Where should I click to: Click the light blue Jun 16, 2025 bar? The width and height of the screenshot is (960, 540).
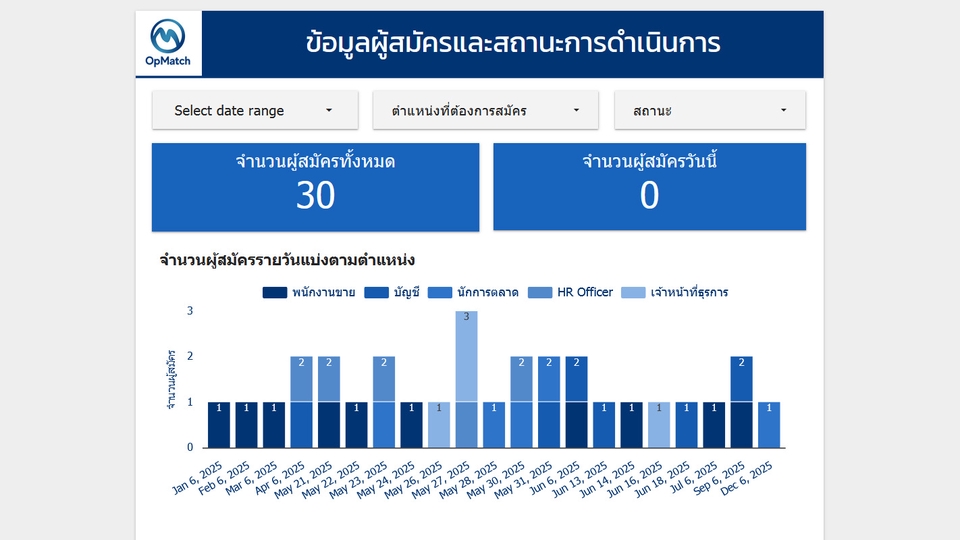point(659,424)
